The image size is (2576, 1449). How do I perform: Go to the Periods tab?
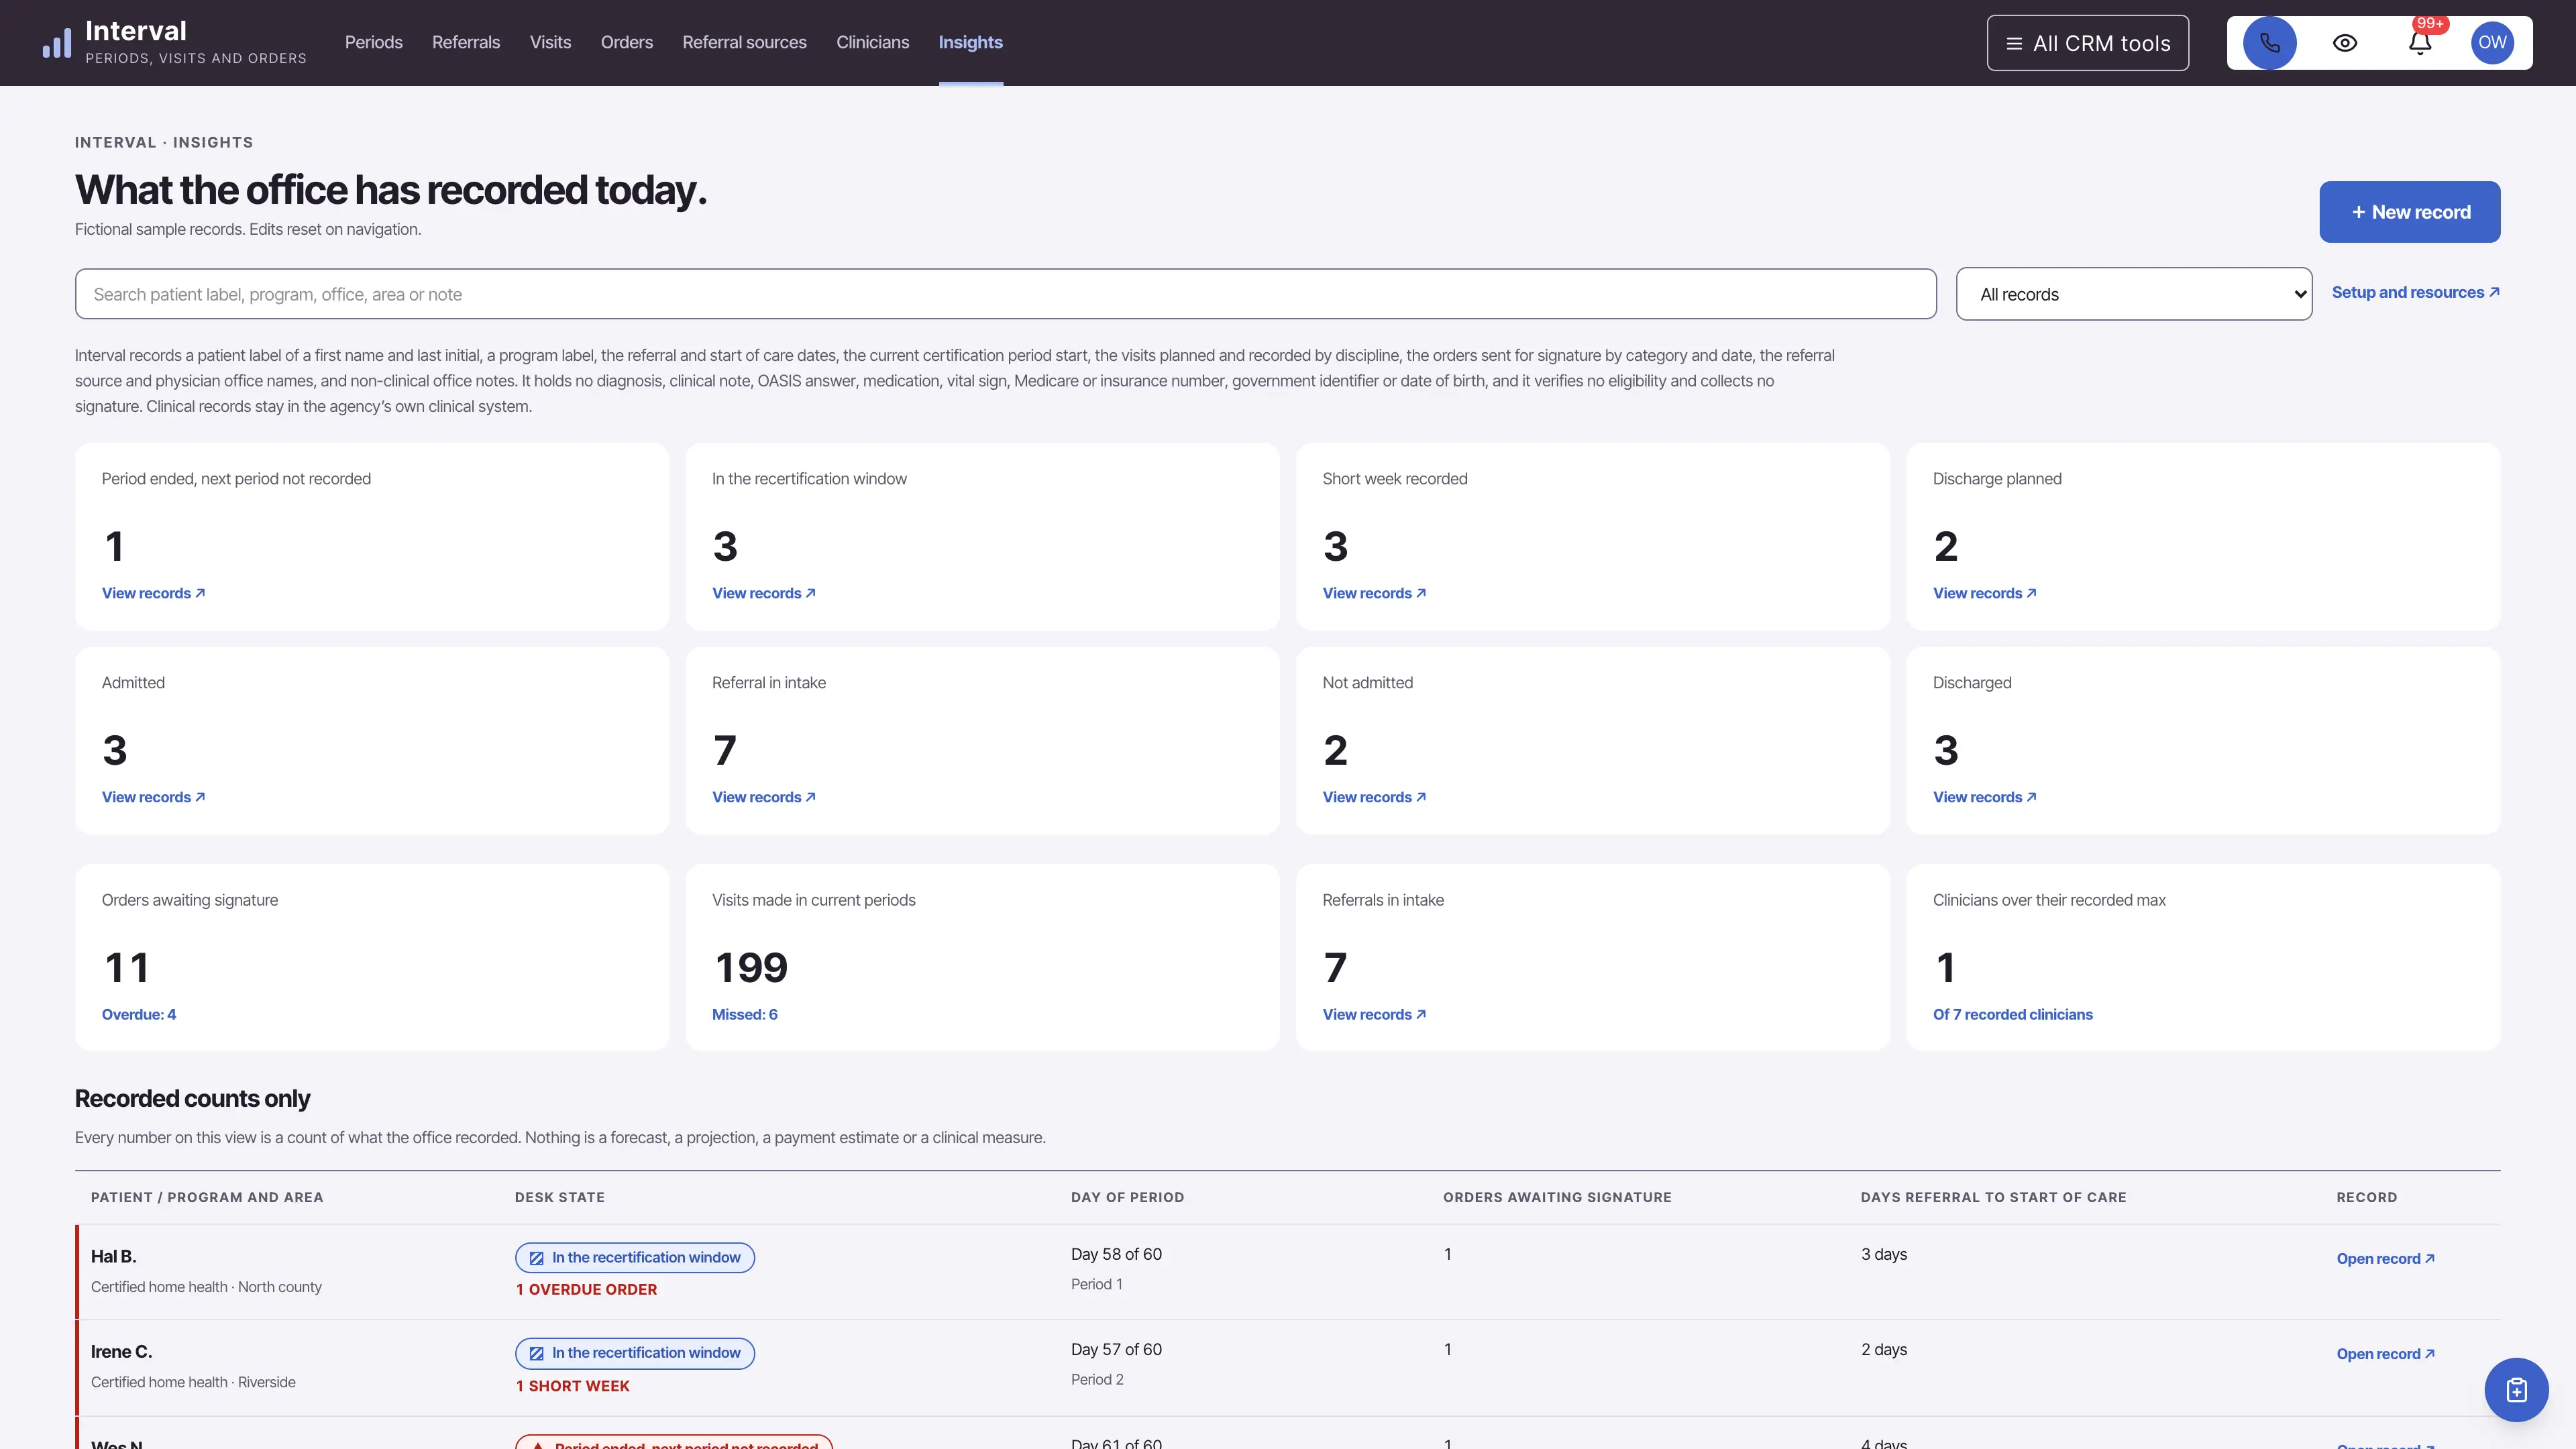coord(373,42)
